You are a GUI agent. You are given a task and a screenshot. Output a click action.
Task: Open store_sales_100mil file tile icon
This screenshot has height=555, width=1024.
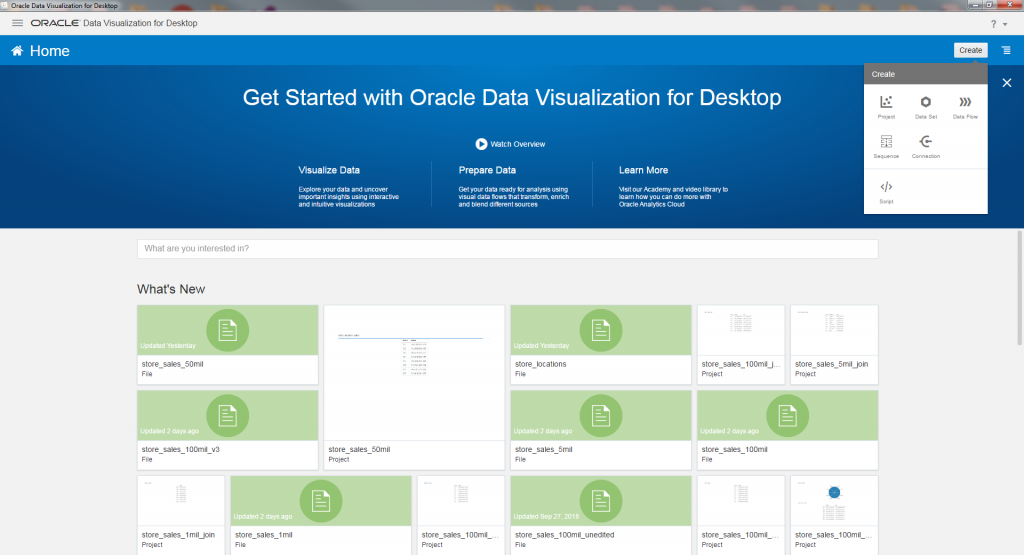coord(788,416)
